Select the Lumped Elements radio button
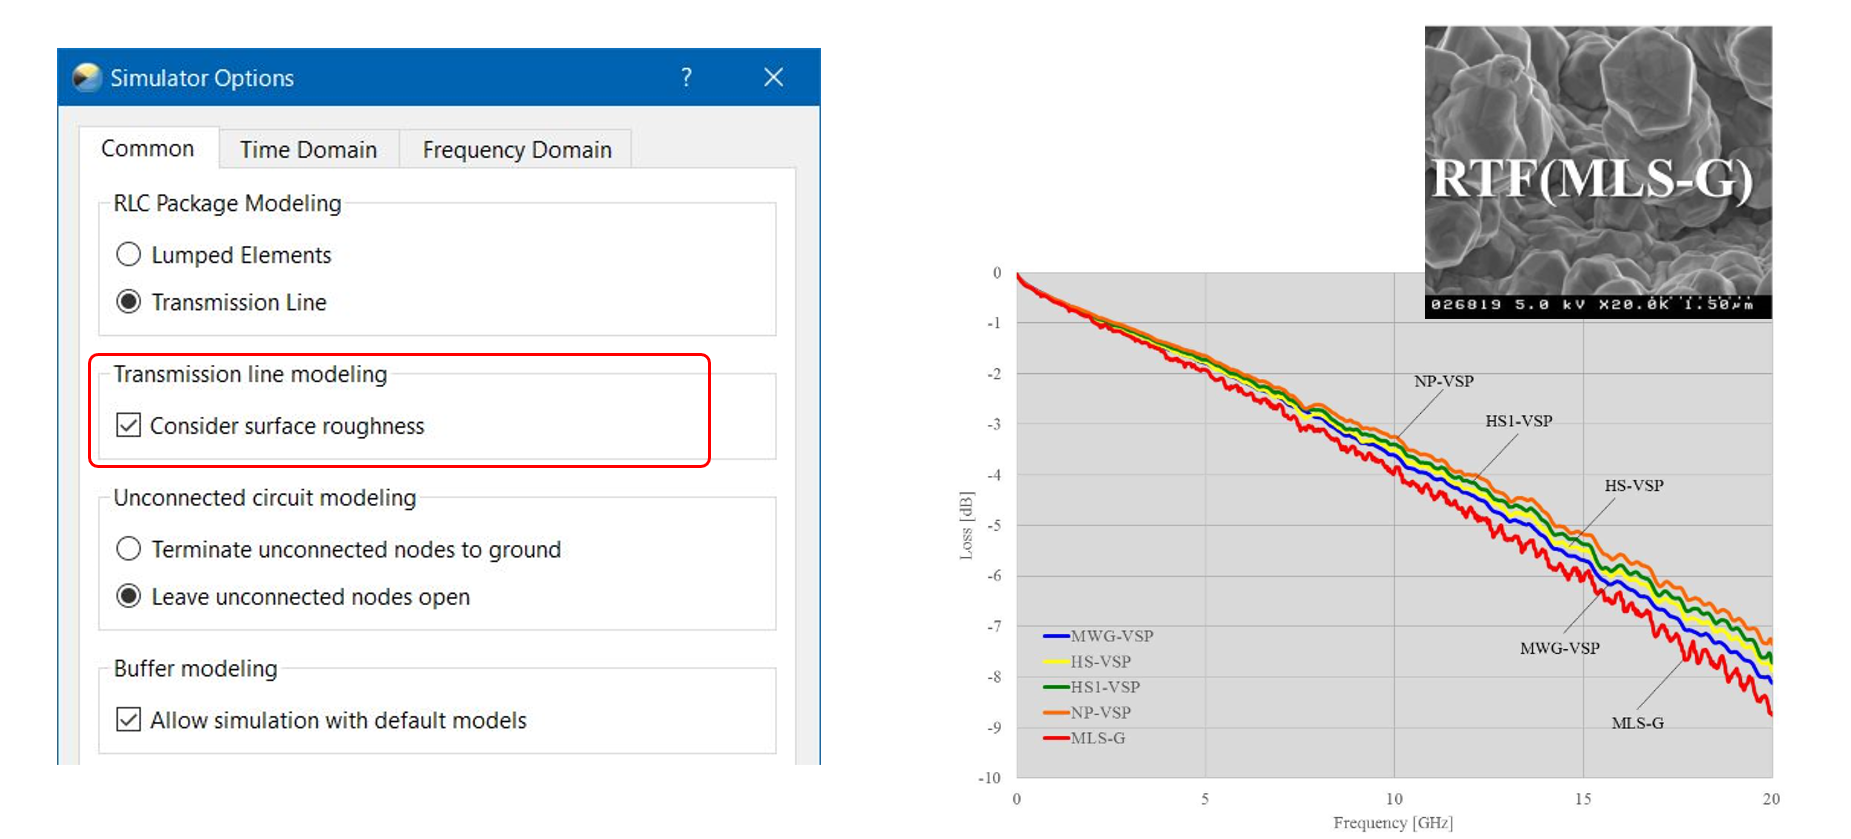The image size is (1851, 839). pos(129,255)
